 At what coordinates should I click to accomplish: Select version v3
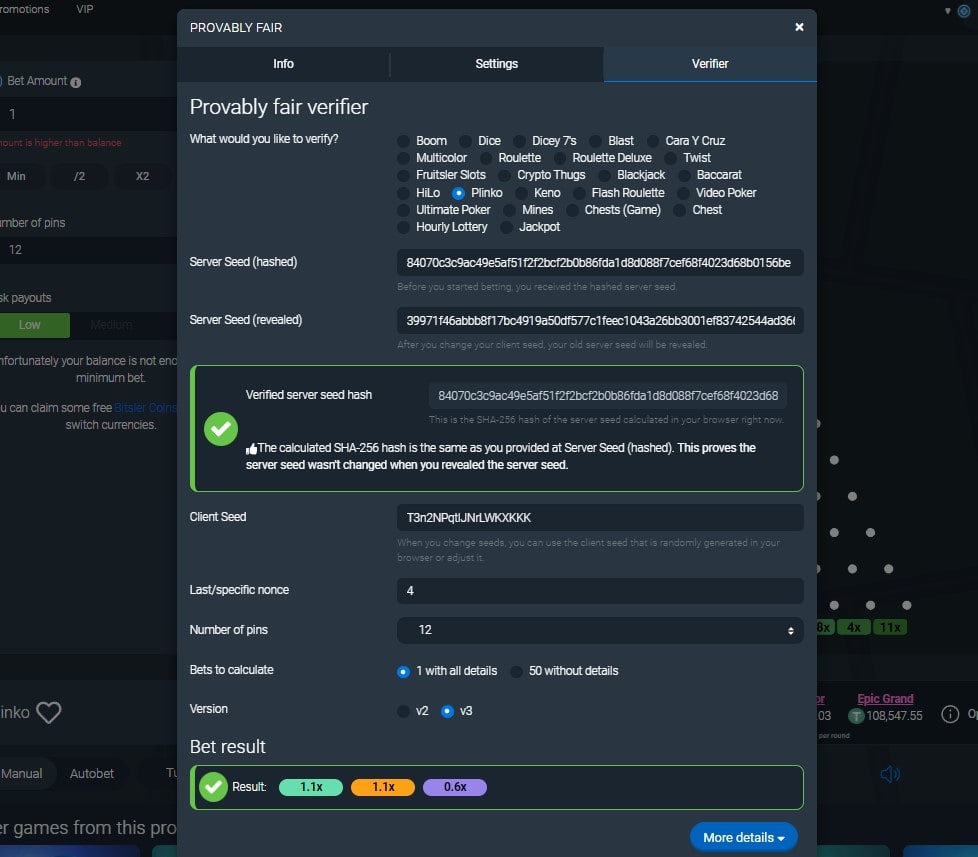447,711
